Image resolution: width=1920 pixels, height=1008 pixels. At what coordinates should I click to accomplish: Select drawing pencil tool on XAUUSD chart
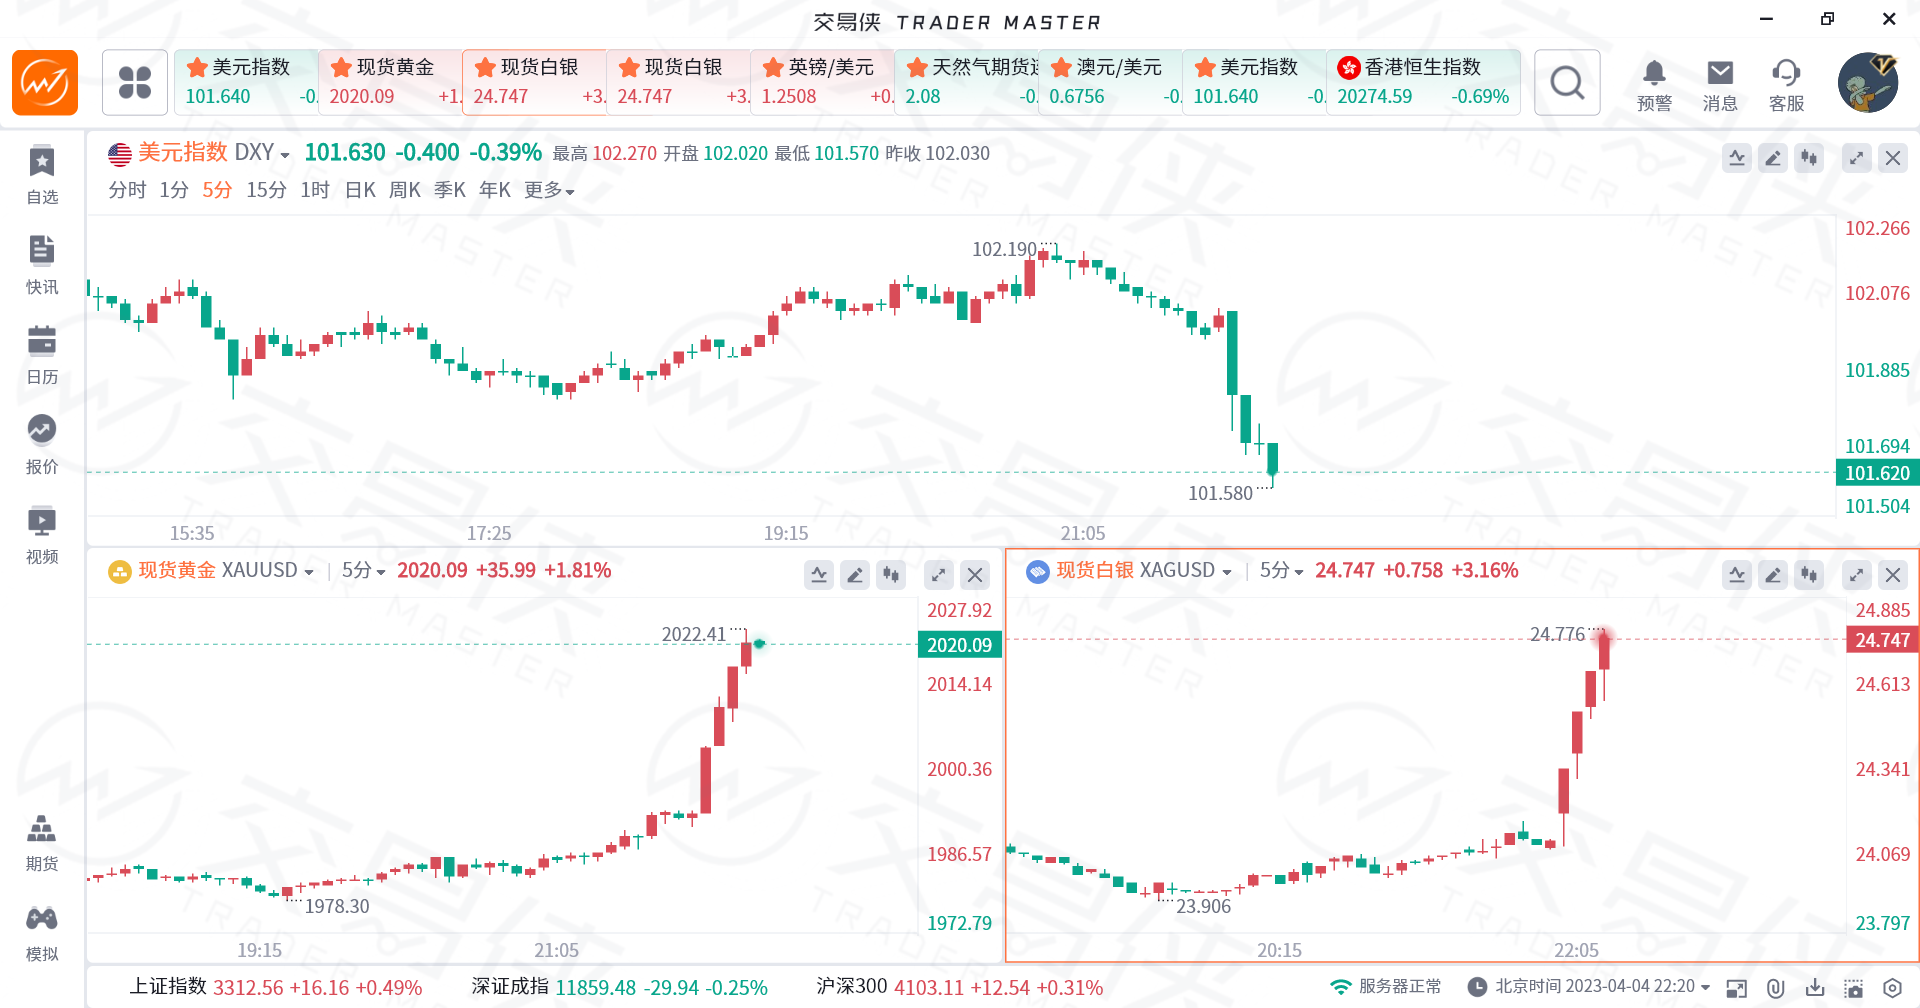[855, 575]
